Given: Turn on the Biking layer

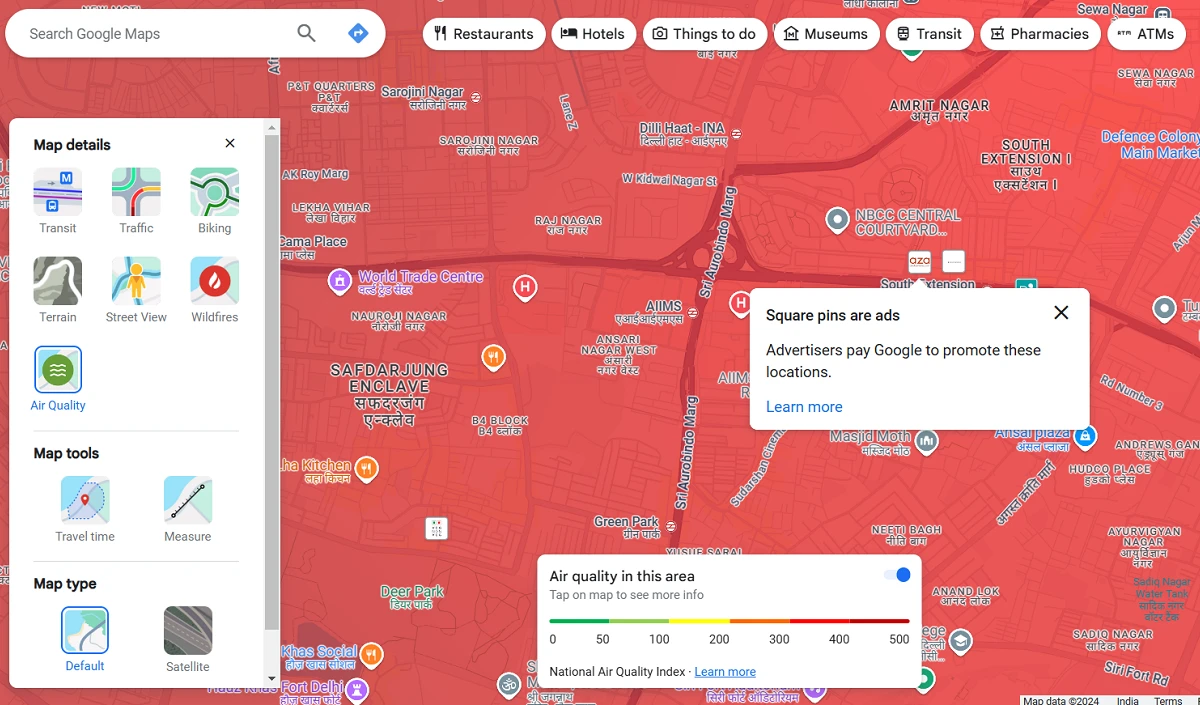Looking at the screenshot, I should [214, 201].
